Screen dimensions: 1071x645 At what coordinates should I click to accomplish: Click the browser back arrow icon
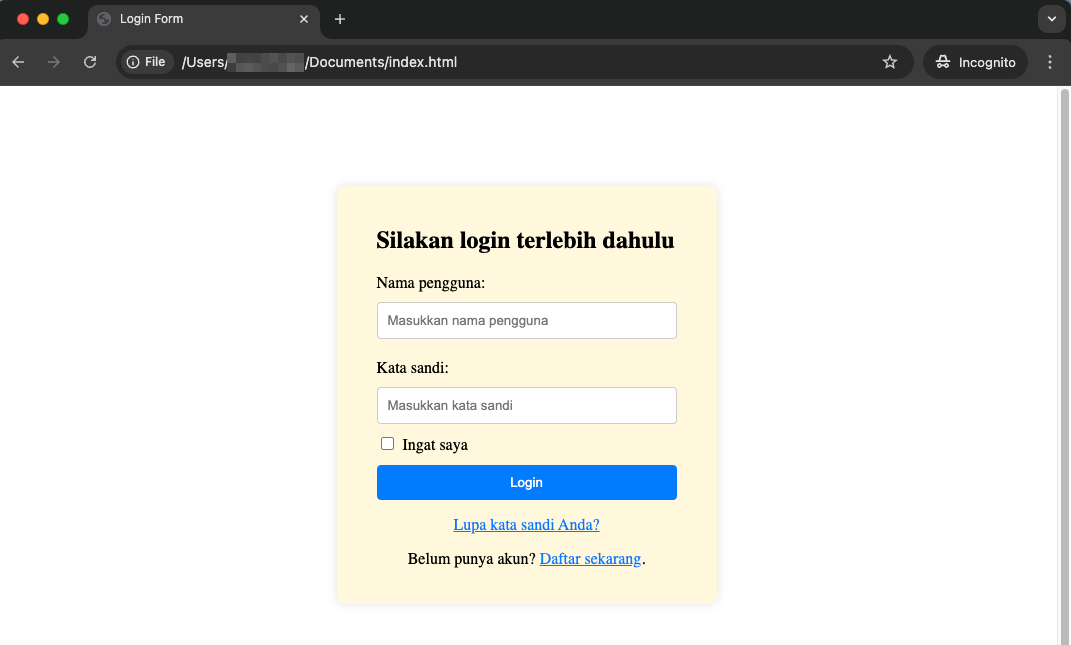[x=18, y=62]
